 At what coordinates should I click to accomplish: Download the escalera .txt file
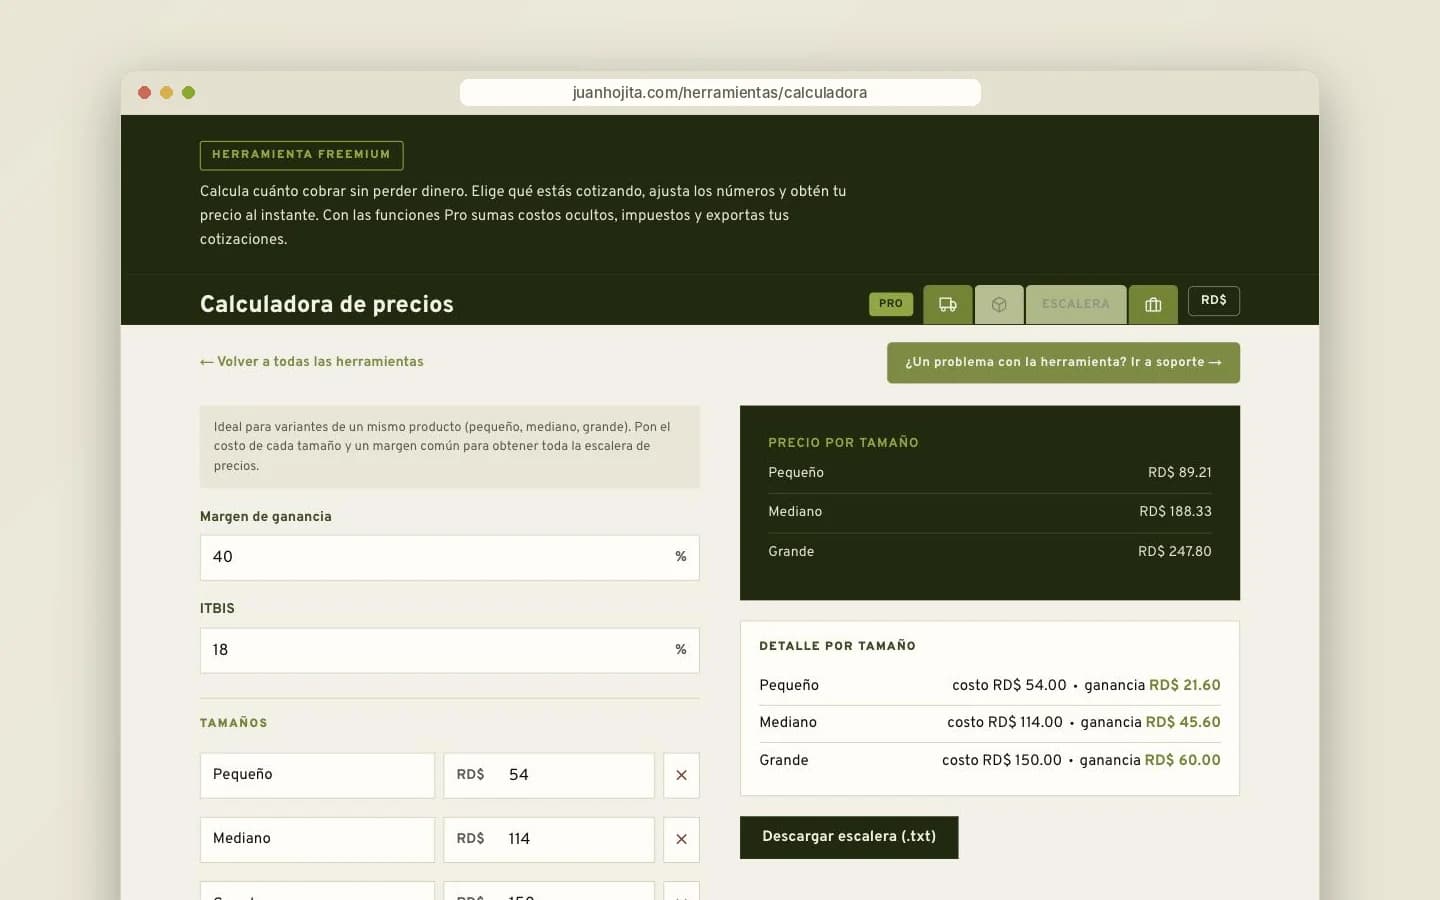pyautogui.click(x=849, y=837)
